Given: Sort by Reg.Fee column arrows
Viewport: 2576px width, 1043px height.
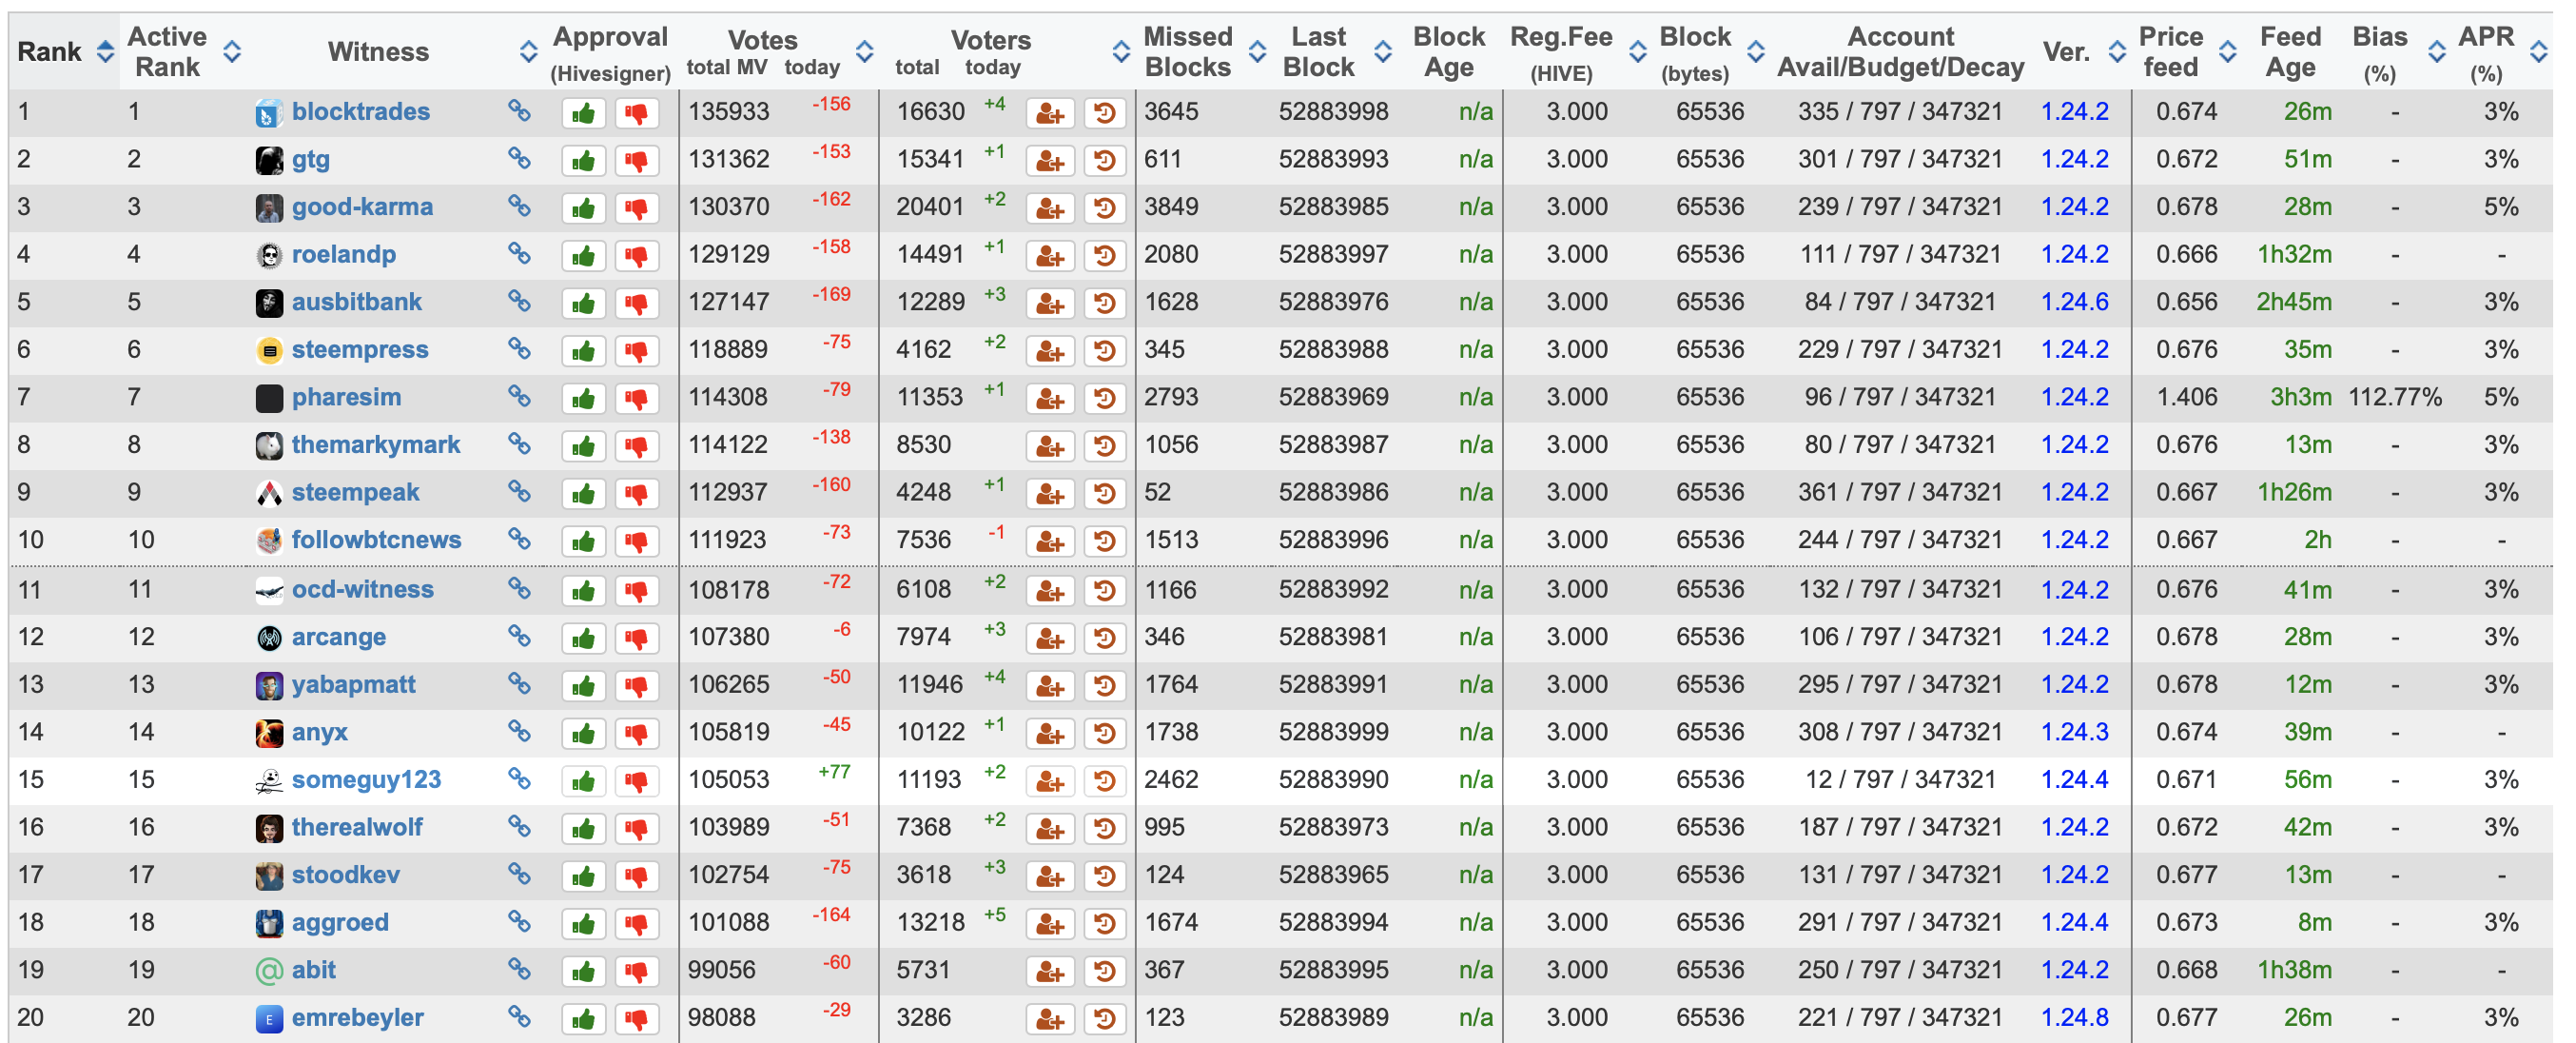Looking at the screenshot, I should 1638,52.
